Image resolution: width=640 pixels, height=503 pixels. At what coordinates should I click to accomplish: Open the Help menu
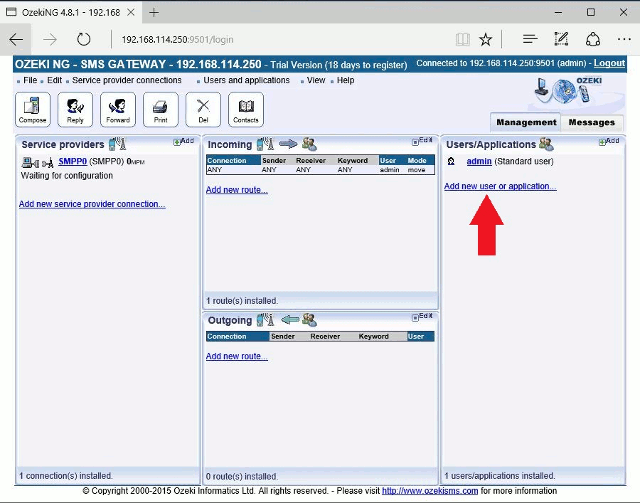(345, 80)
